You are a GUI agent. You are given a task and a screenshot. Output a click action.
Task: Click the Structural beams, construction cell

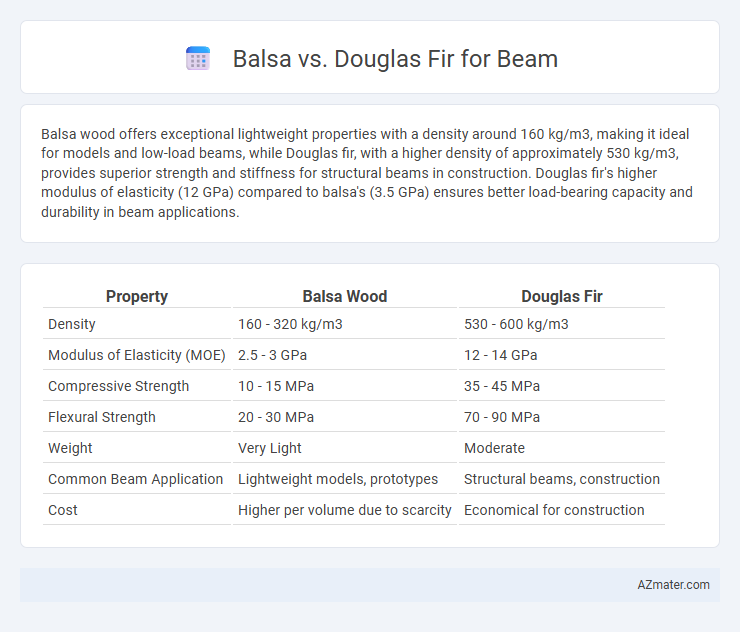[x=562, y=479]
